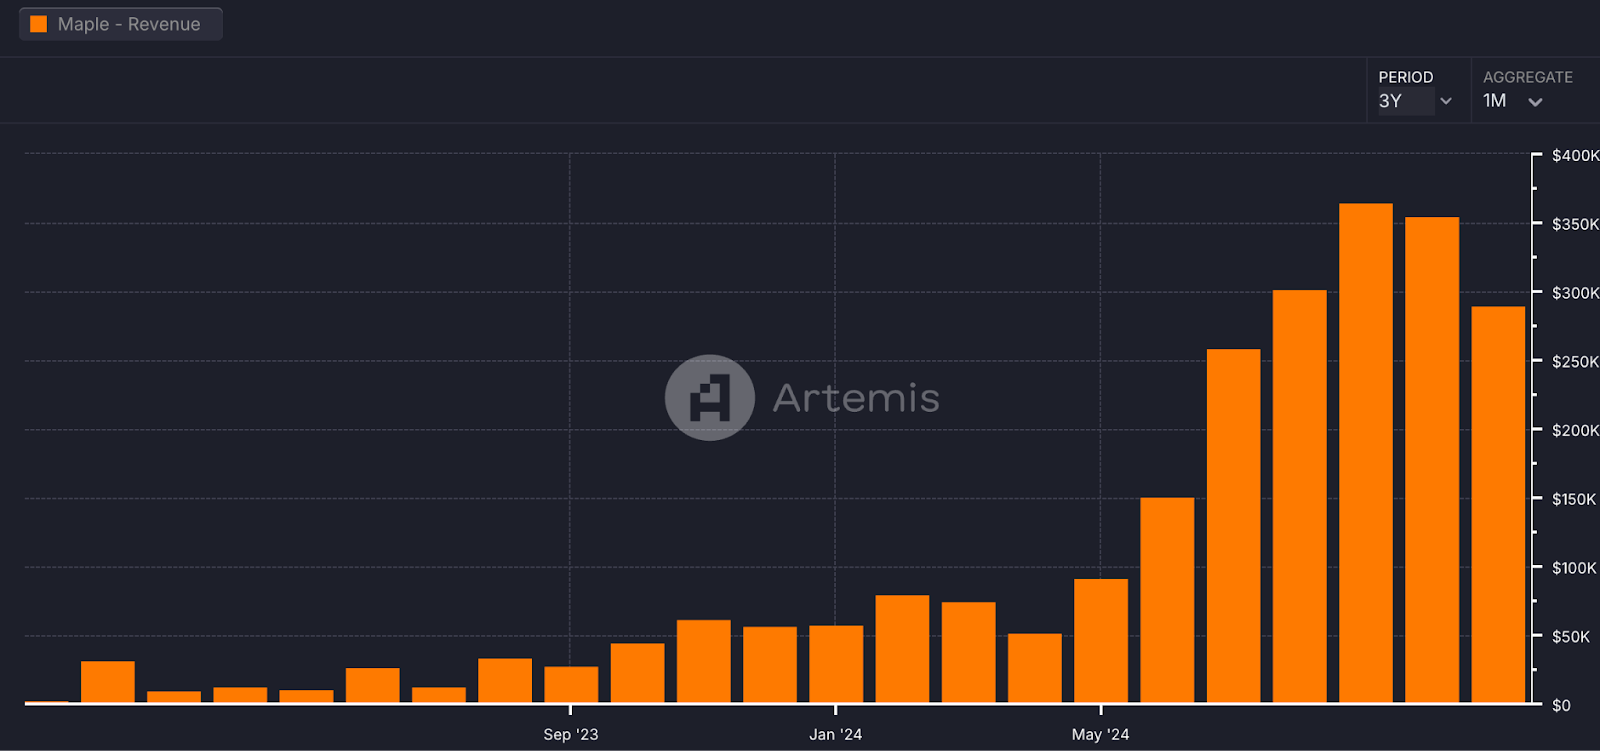Click the $200K y-axis label
Screen dimensions: 1600x751
[x=1575, y=430]
